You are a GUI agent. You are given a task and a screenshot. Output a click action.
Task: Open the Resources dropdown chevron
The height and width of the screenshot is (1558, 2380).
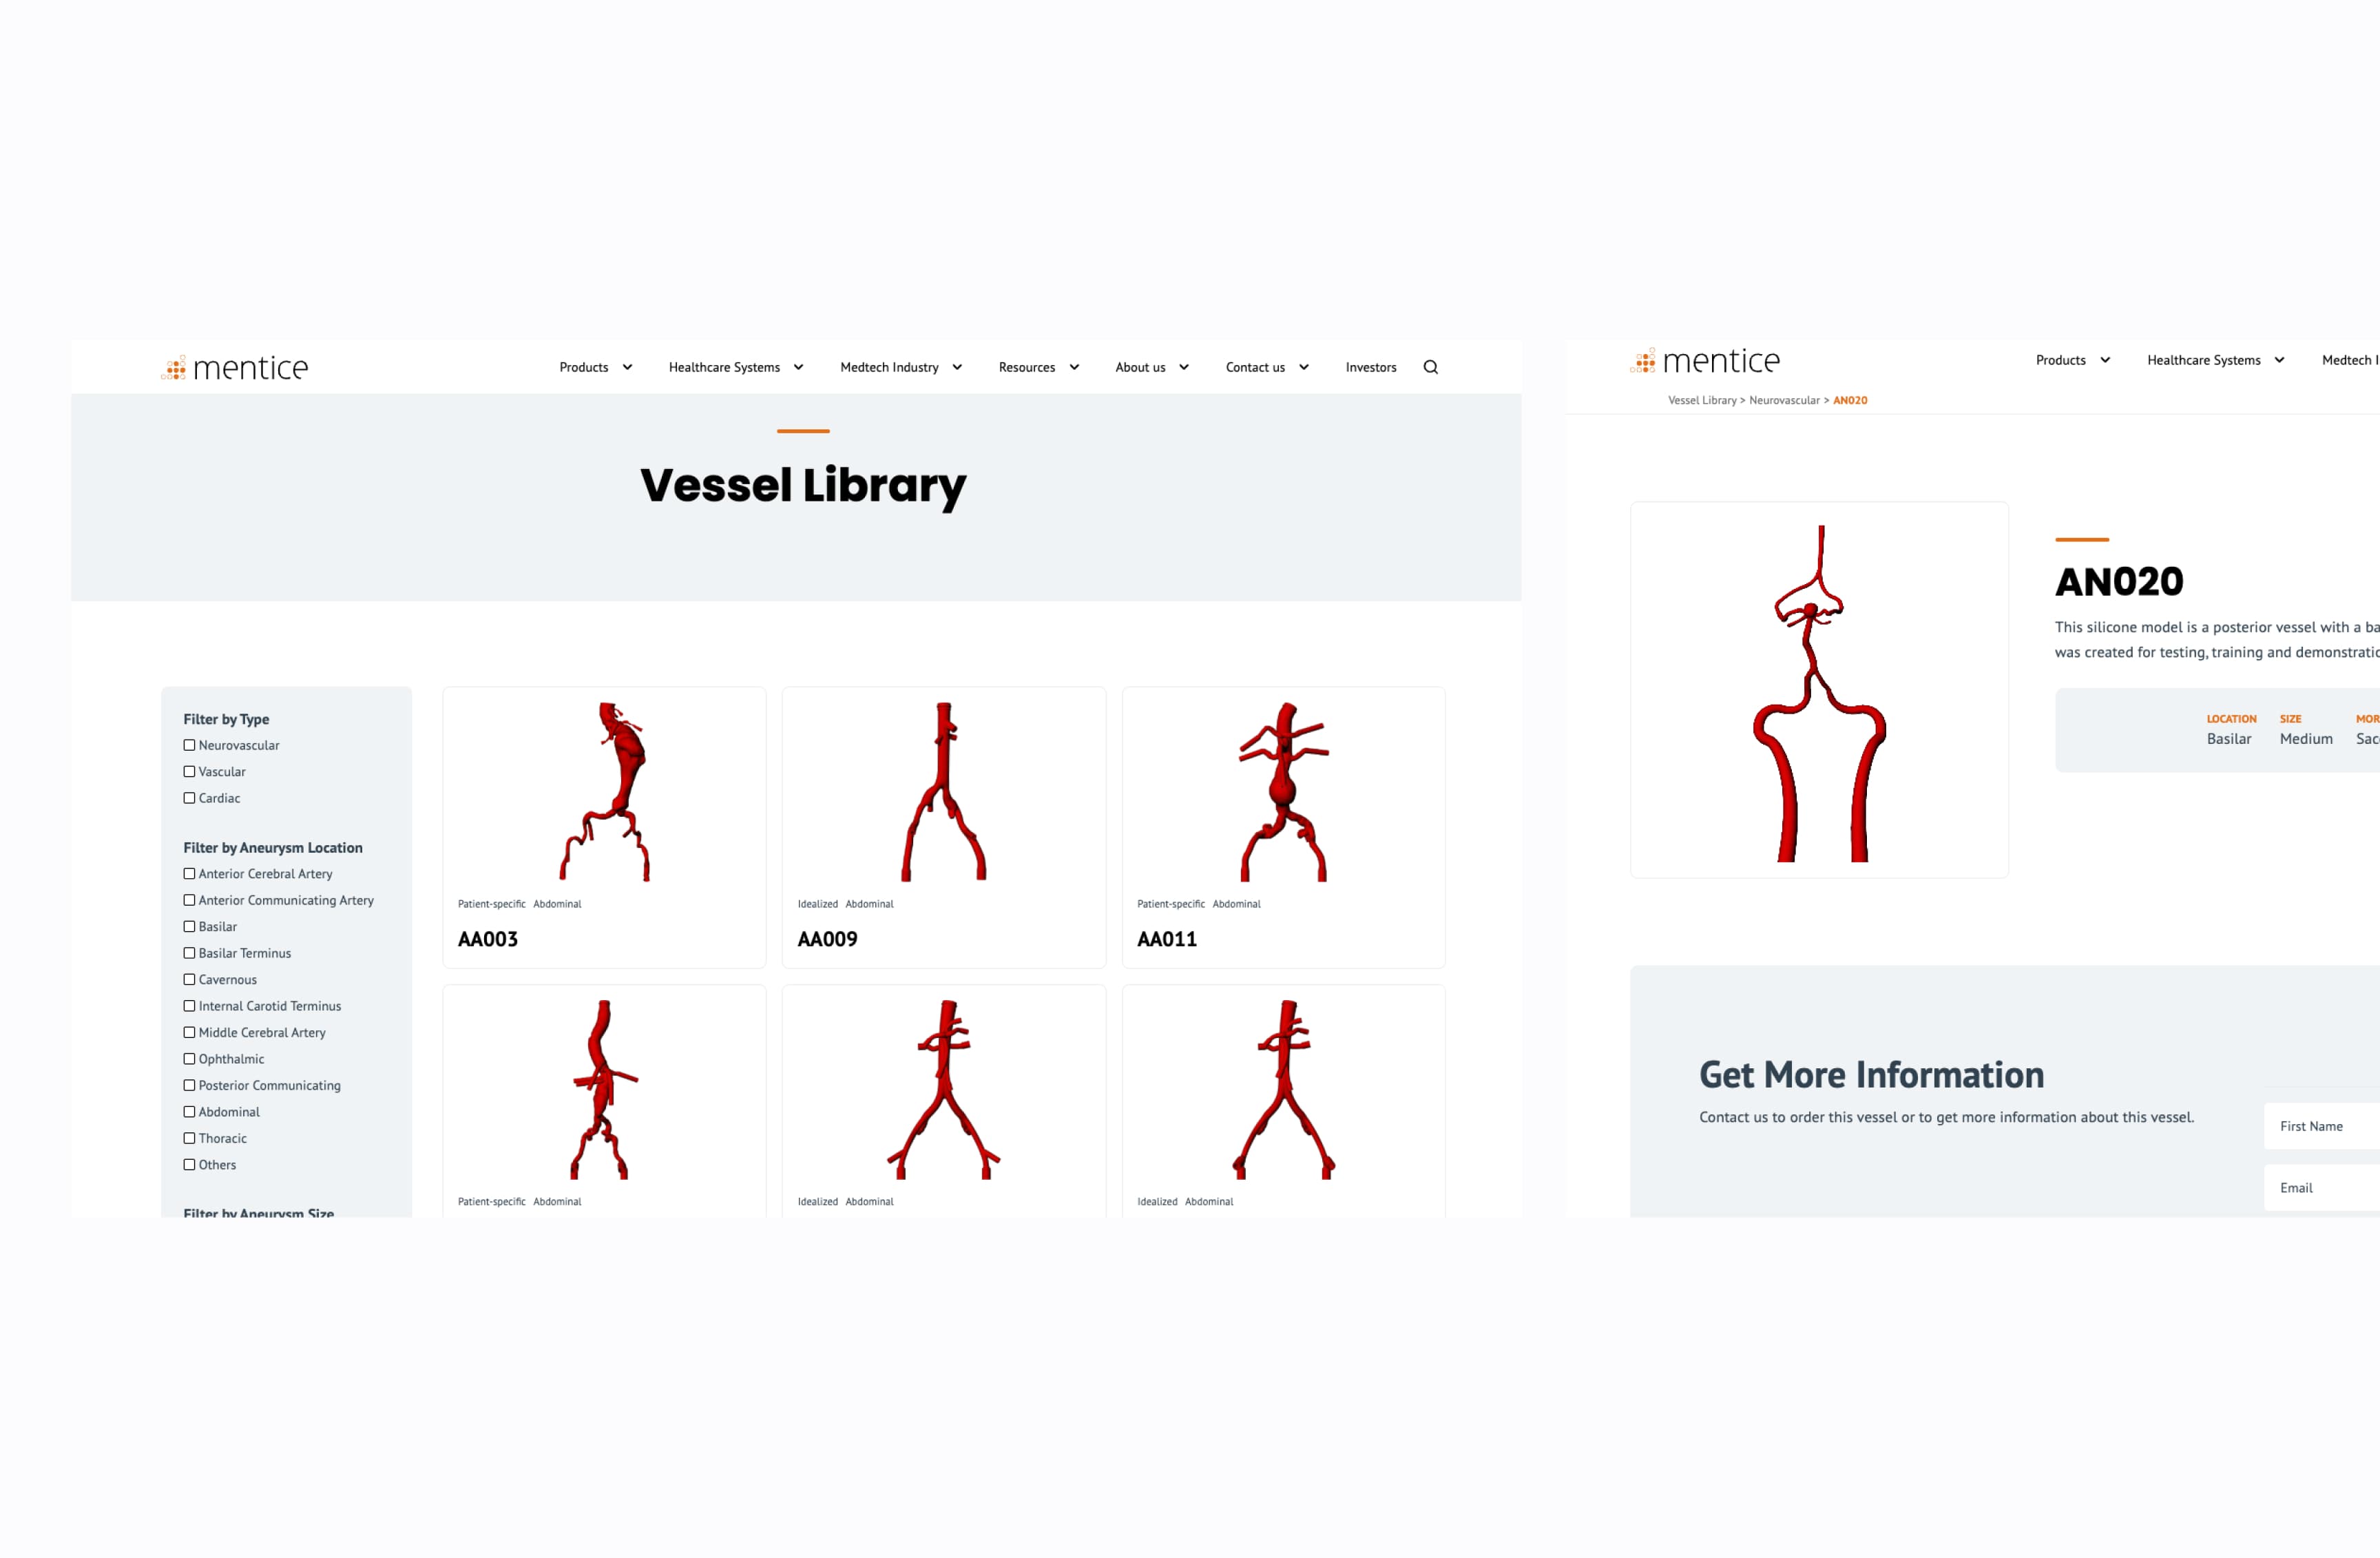coord(1074,367)
